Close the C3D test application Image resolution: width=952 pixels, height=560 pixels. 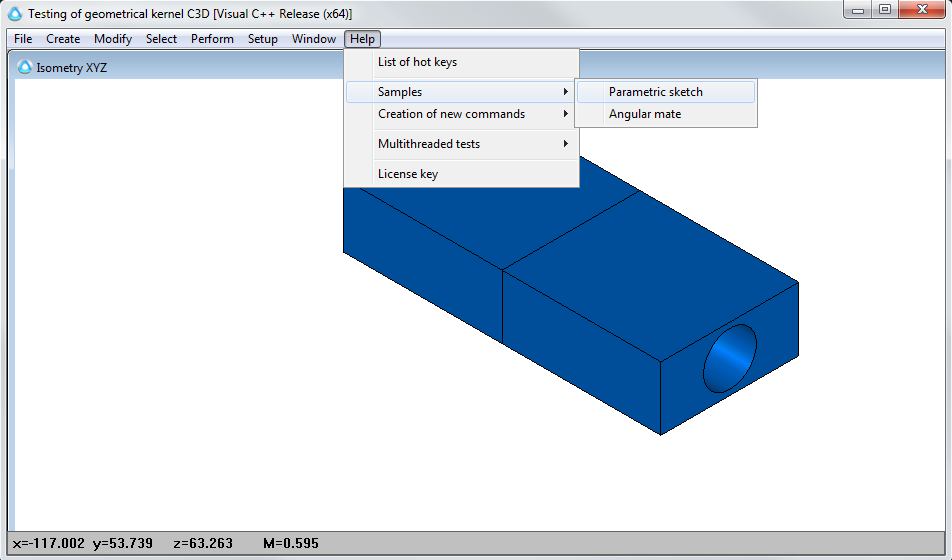(922, 10)
